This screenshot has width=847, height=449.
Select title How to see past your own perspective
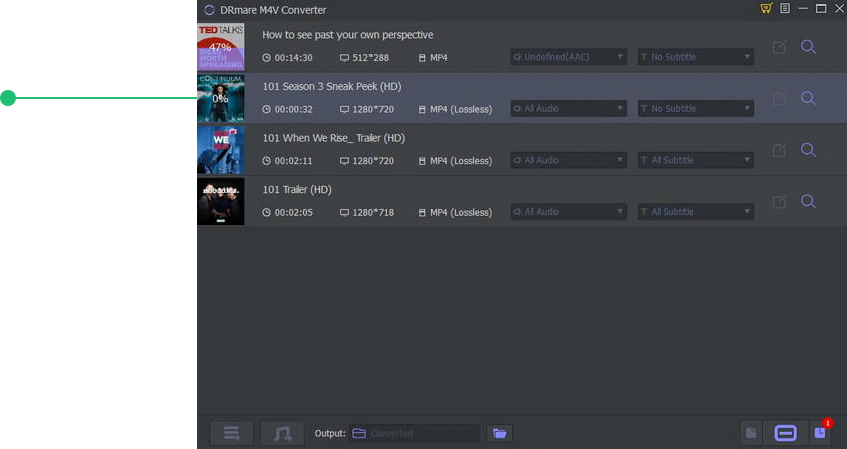pyautogui.click(x=347, y=35)
